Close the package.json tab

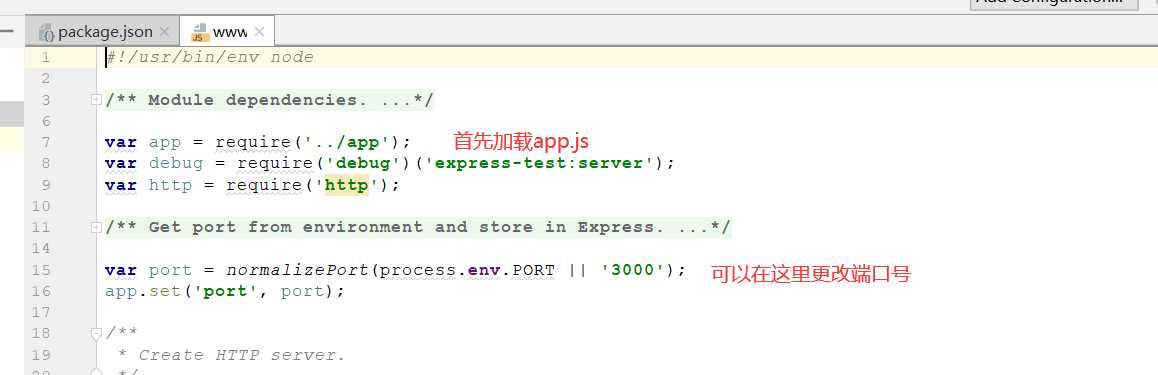click(x=165, y=32)
